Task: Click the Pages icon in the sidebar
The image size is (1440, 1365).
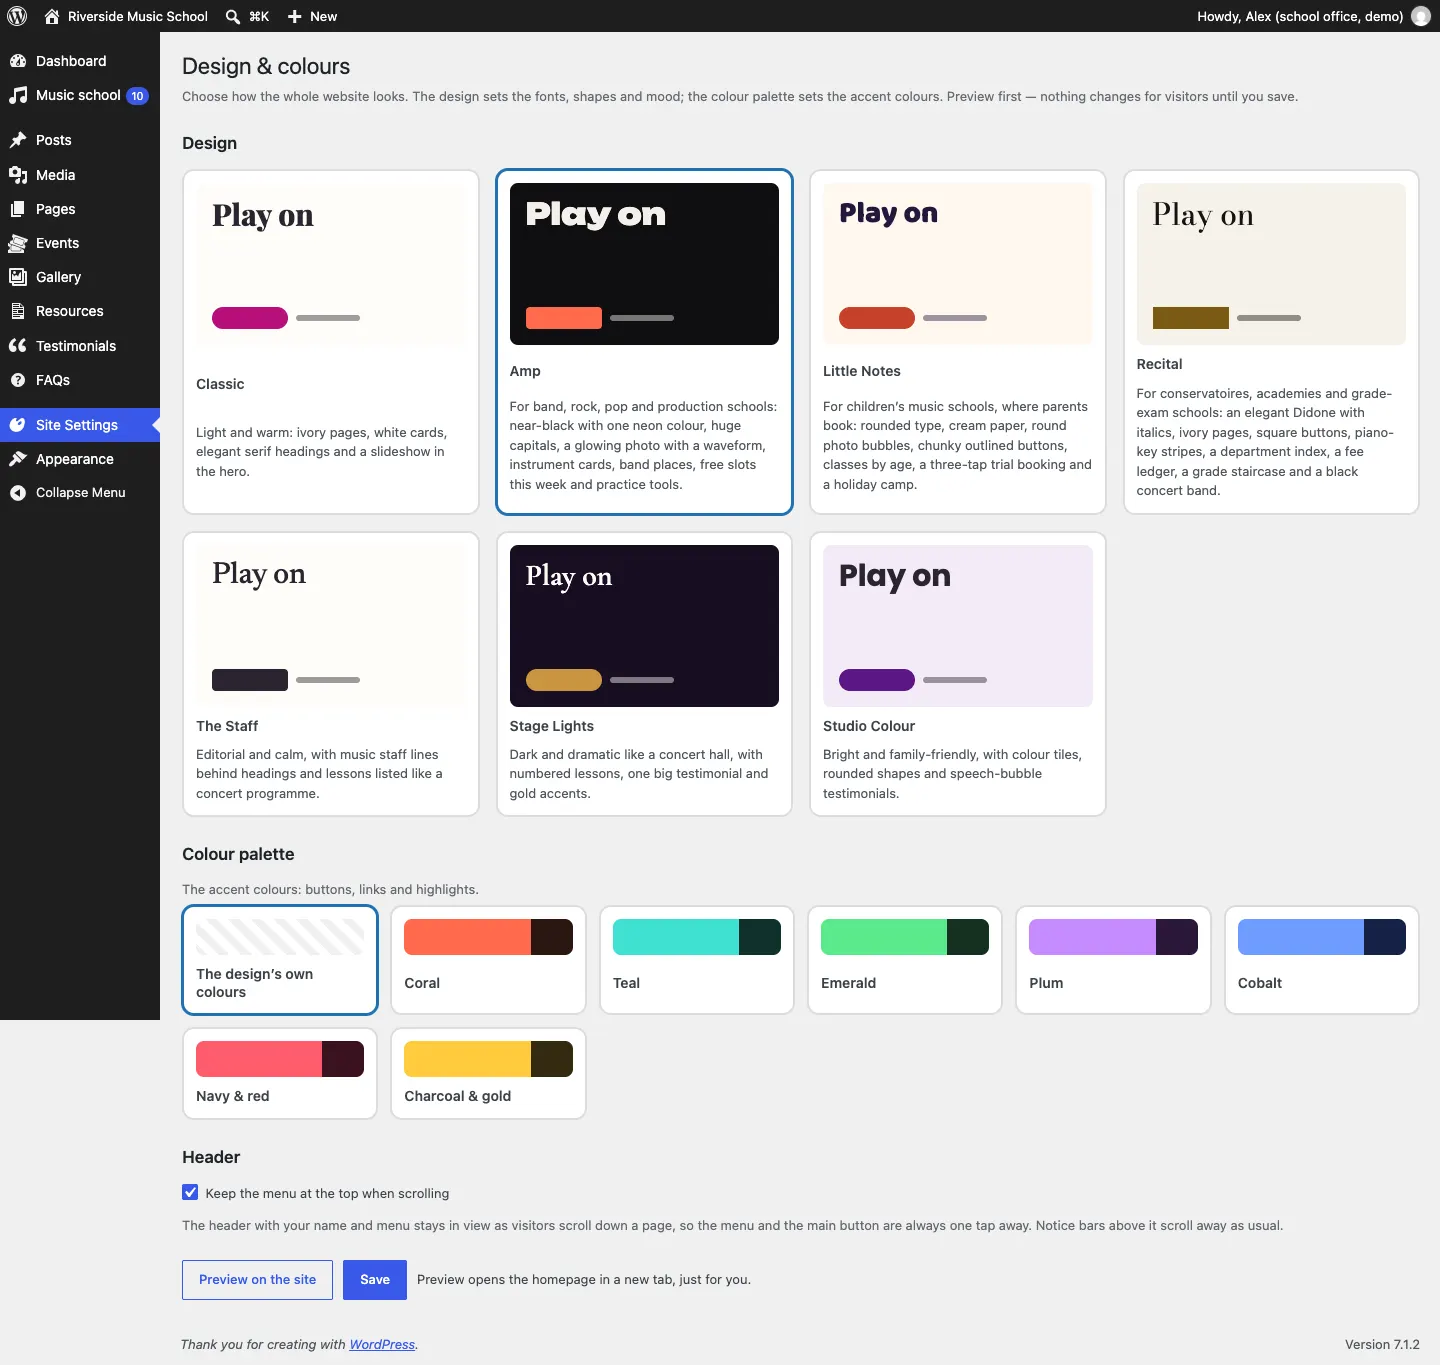Action: click(x=18, y=209)
